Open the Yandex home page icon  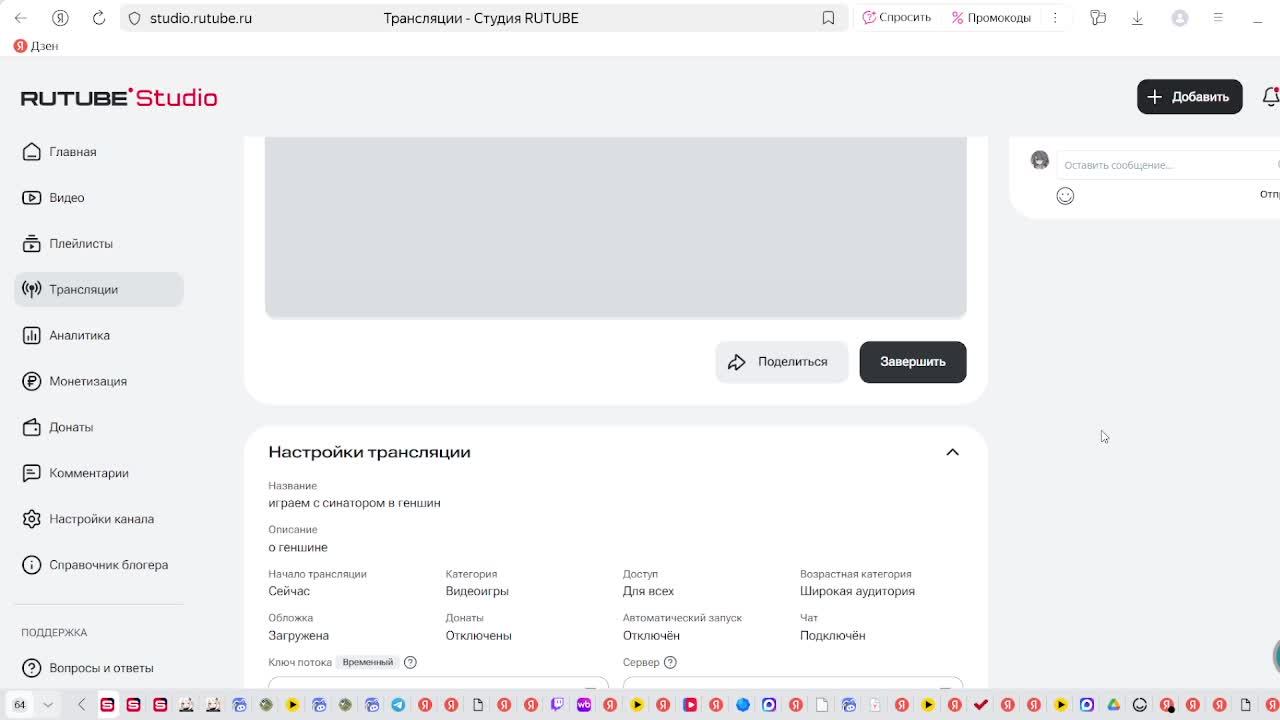(x=60, y=18)
